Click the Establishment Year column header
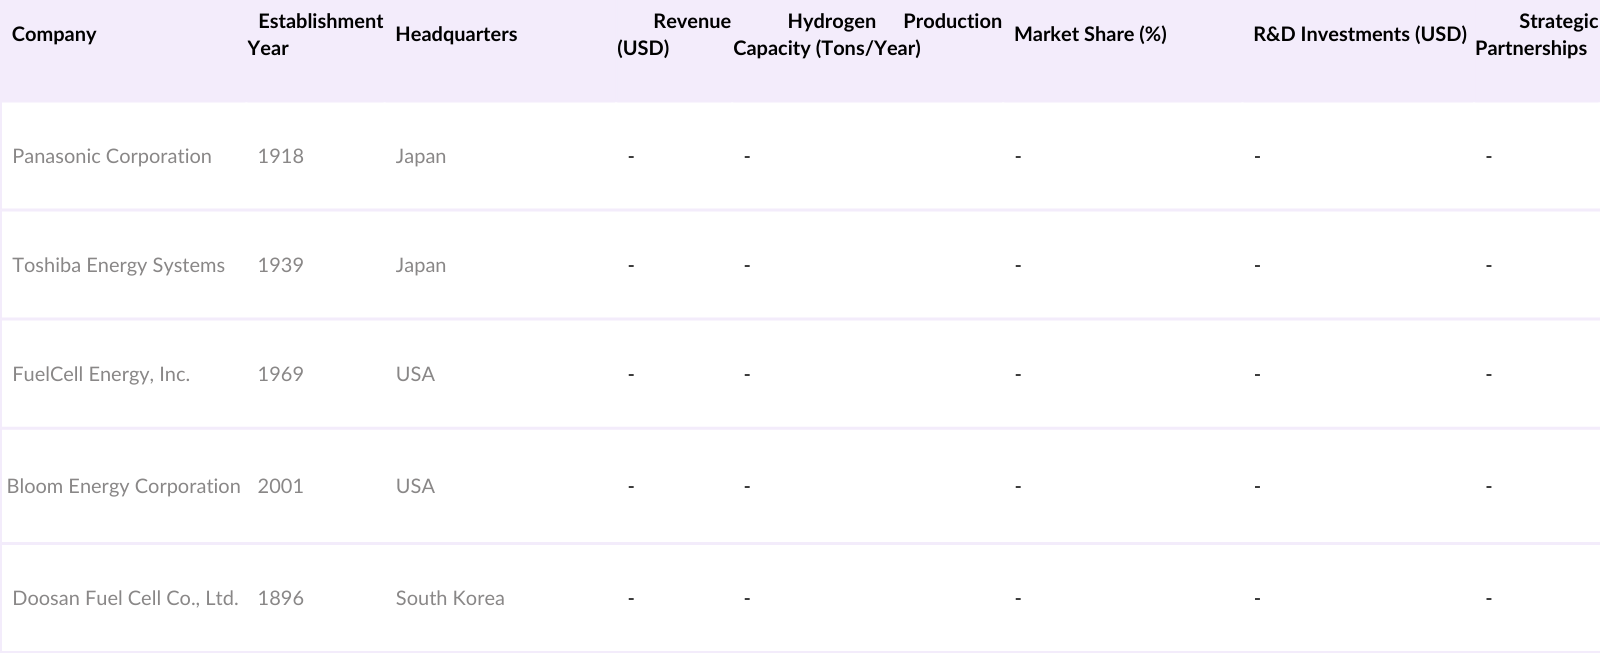 pyautogui.click(x=315, y=34)
